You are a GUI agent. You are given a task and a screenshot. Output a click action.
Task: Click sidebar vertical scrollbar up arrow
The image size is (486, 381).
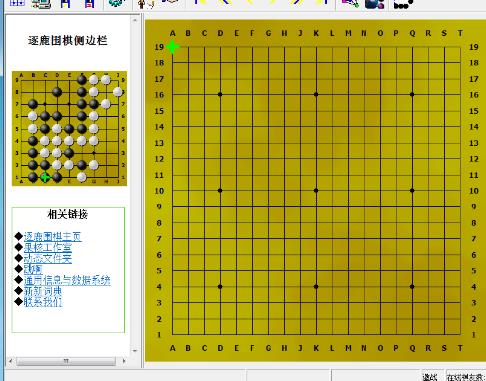point(135,20)
